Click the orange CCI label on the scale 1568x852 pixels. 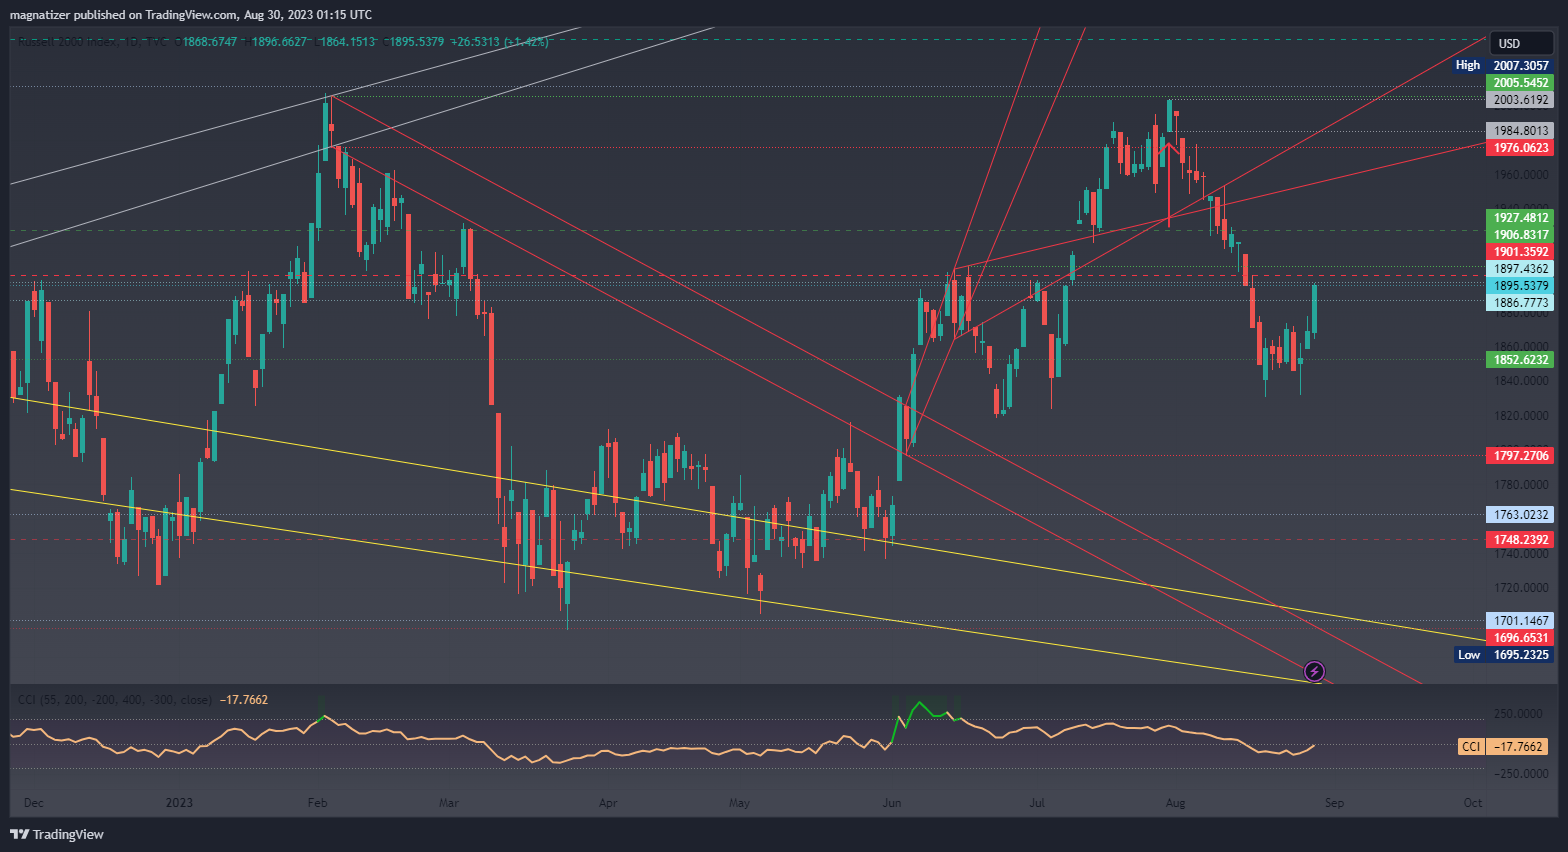tap(1471, 747)
